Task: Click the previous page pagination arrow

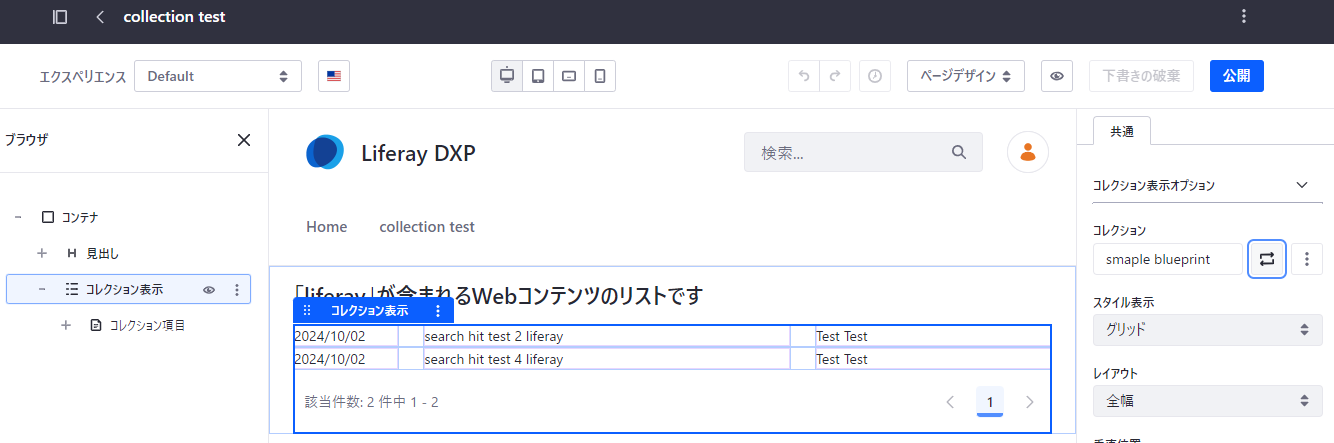Action: pos(950,402)
